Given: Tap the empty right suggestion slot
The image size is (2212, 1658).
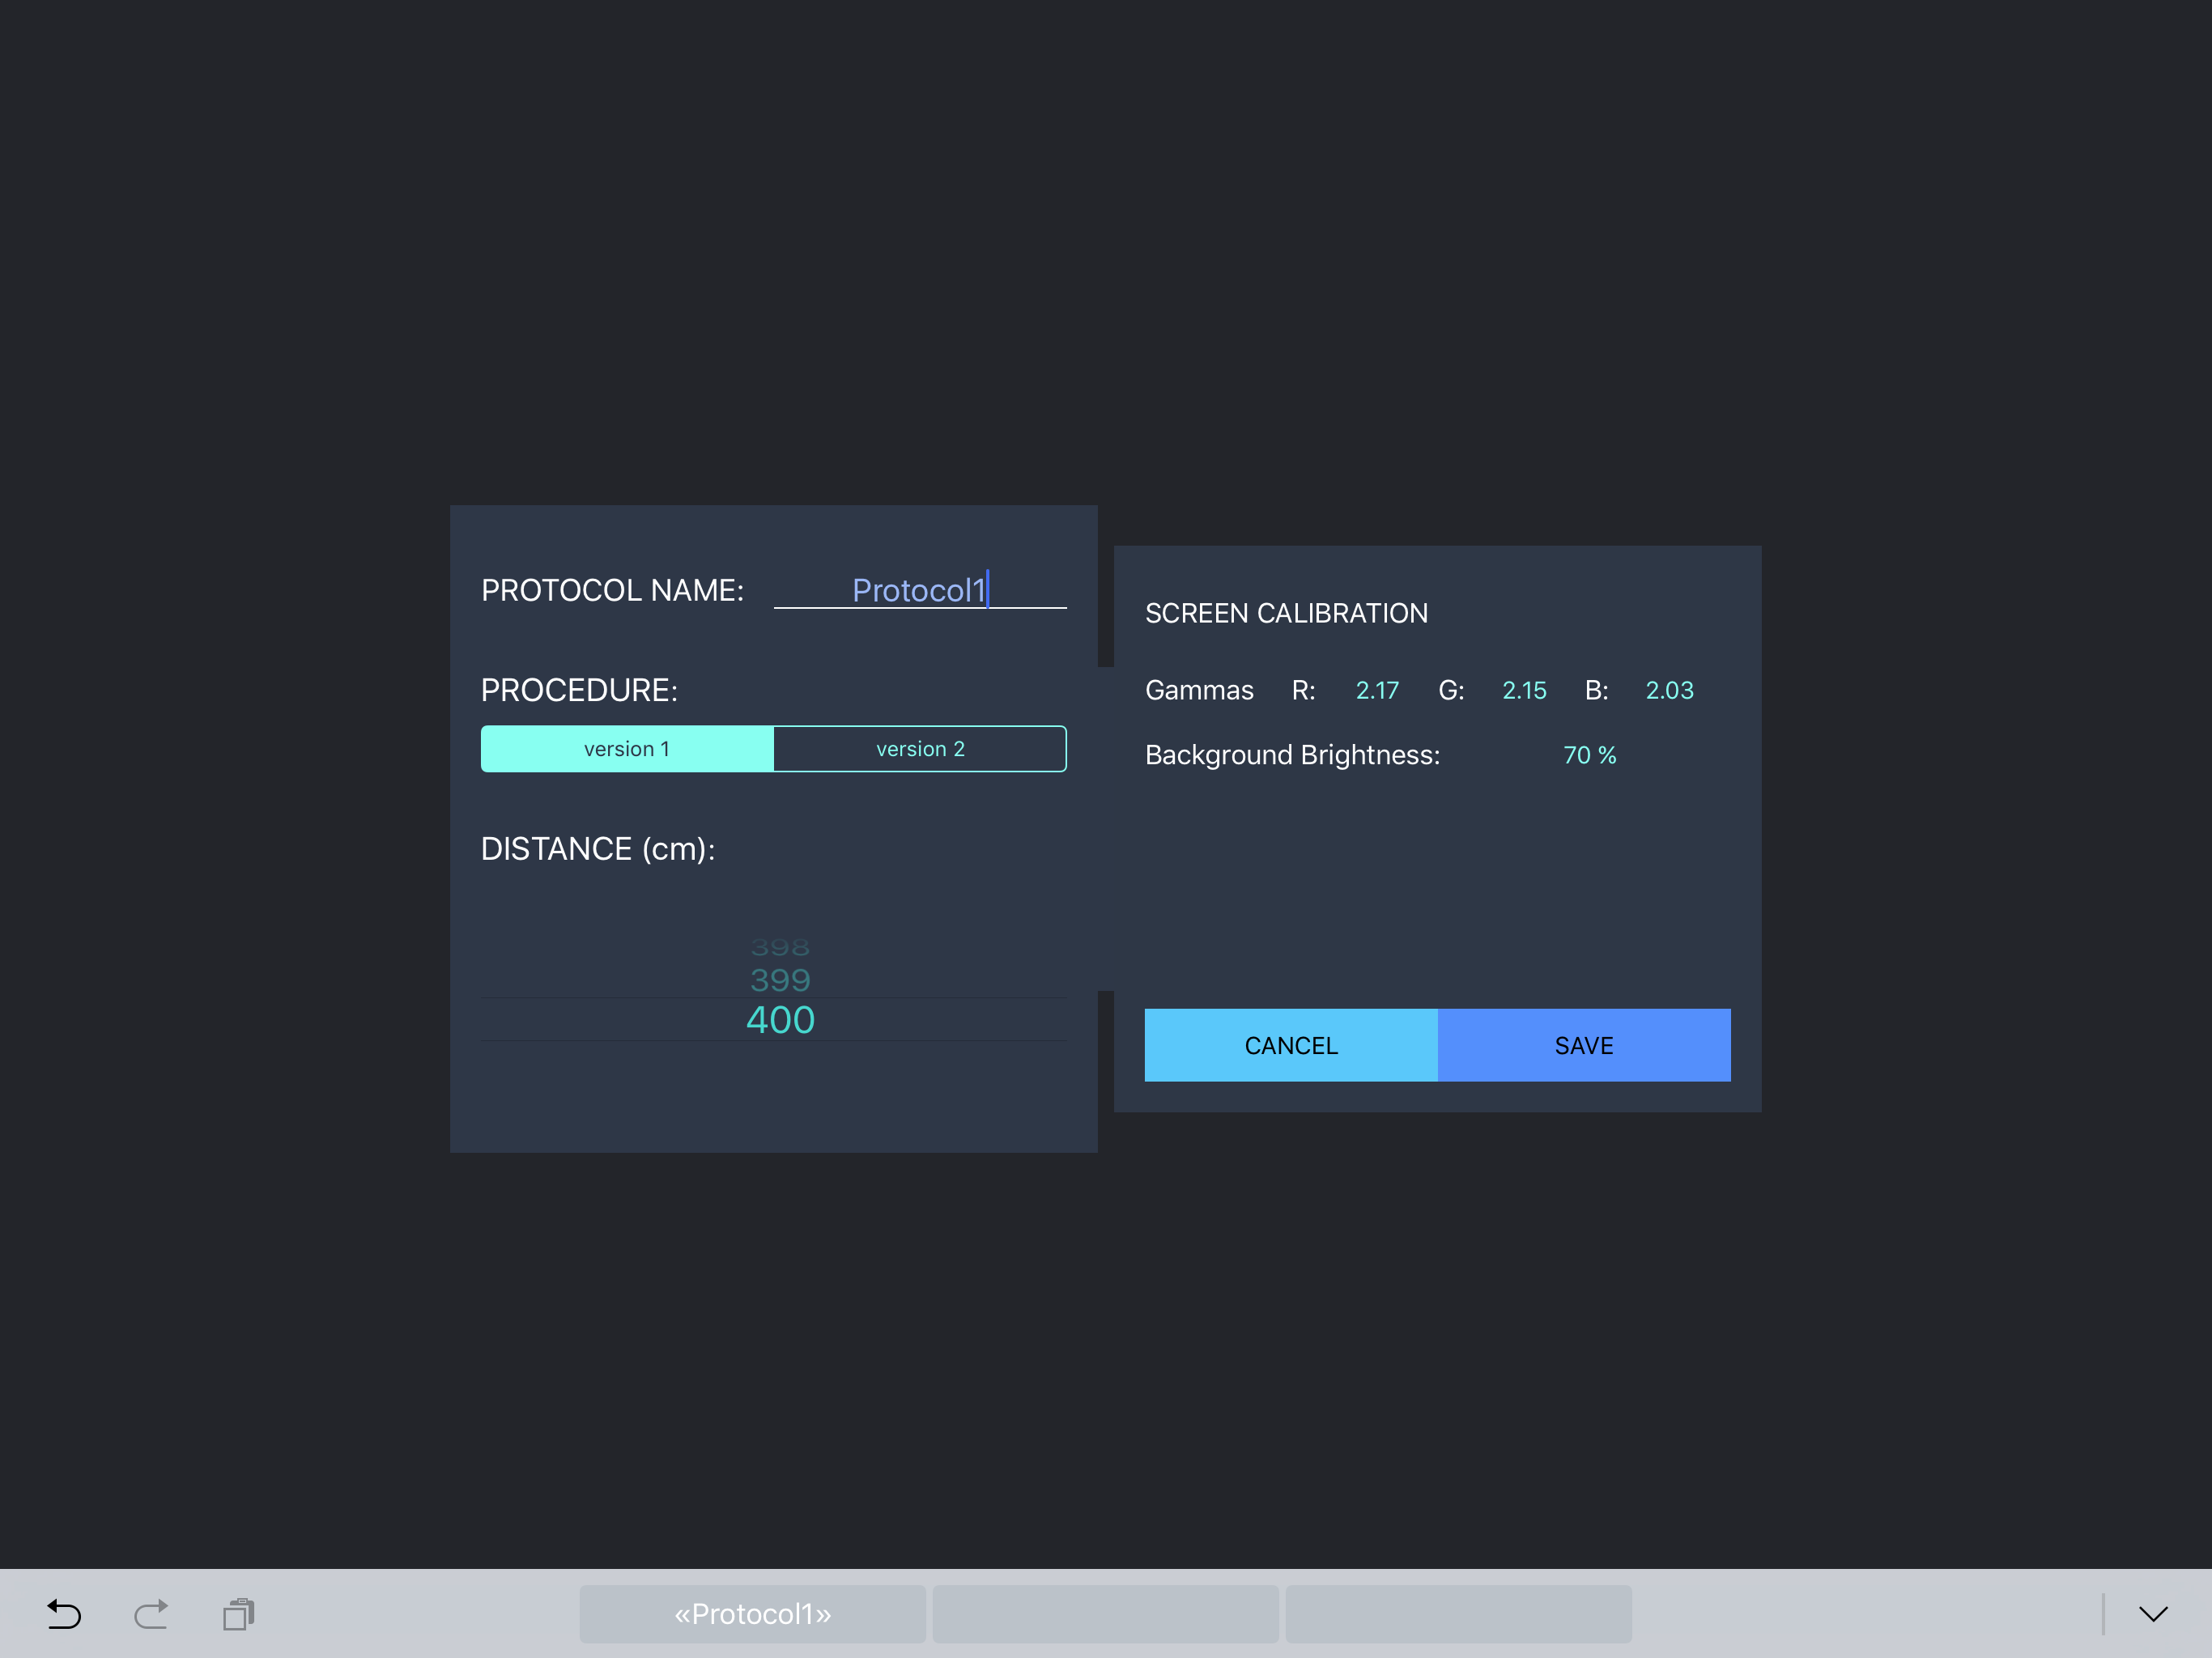Looking at the screenshot, I should (1458, 1613).
